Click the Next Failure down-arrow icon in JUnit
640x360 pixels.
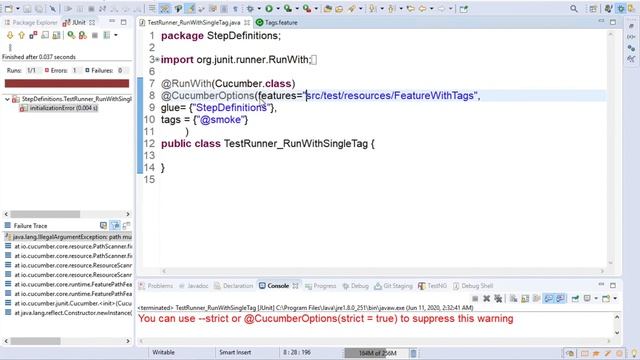[x=10, y=36]
